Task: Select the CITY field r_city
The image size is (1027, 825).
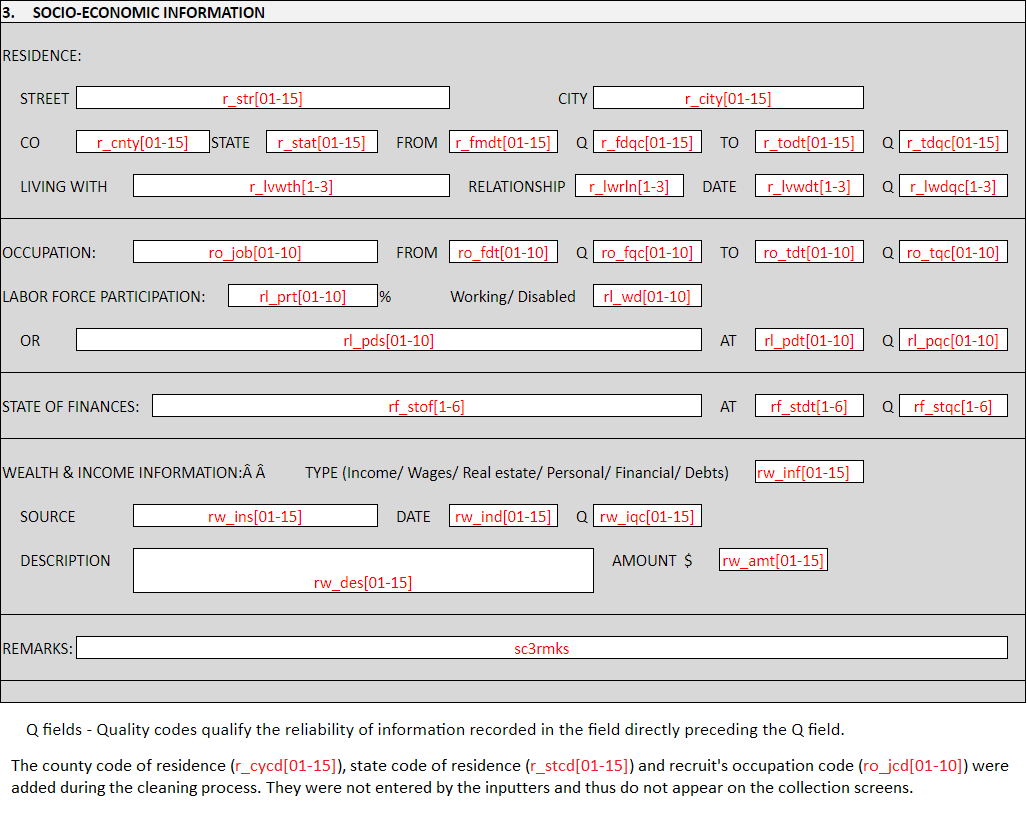Action: coord(728,98)
